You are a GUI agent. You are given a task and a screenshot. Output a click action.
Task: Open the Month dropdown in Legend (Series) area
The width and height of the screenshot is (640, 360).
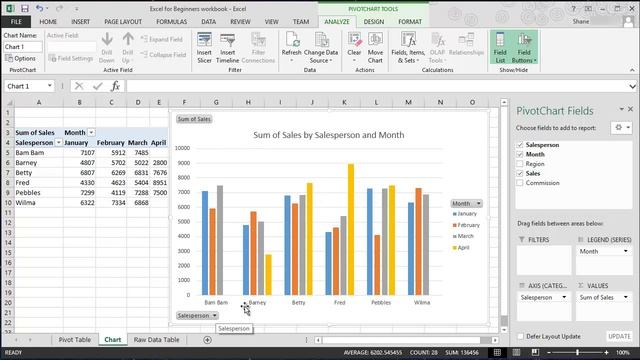626,251
